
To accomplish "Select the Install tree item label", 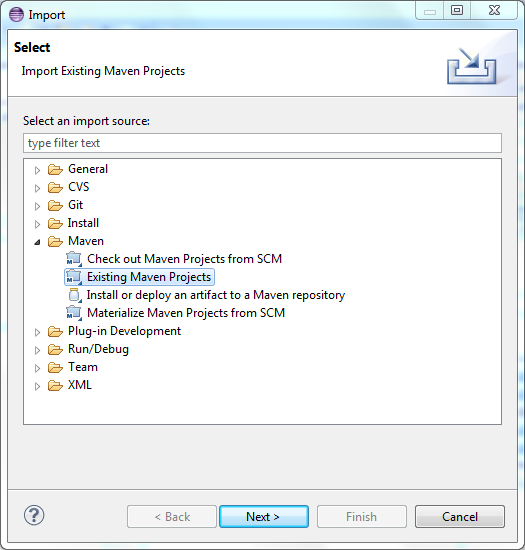I will point(83,223).
